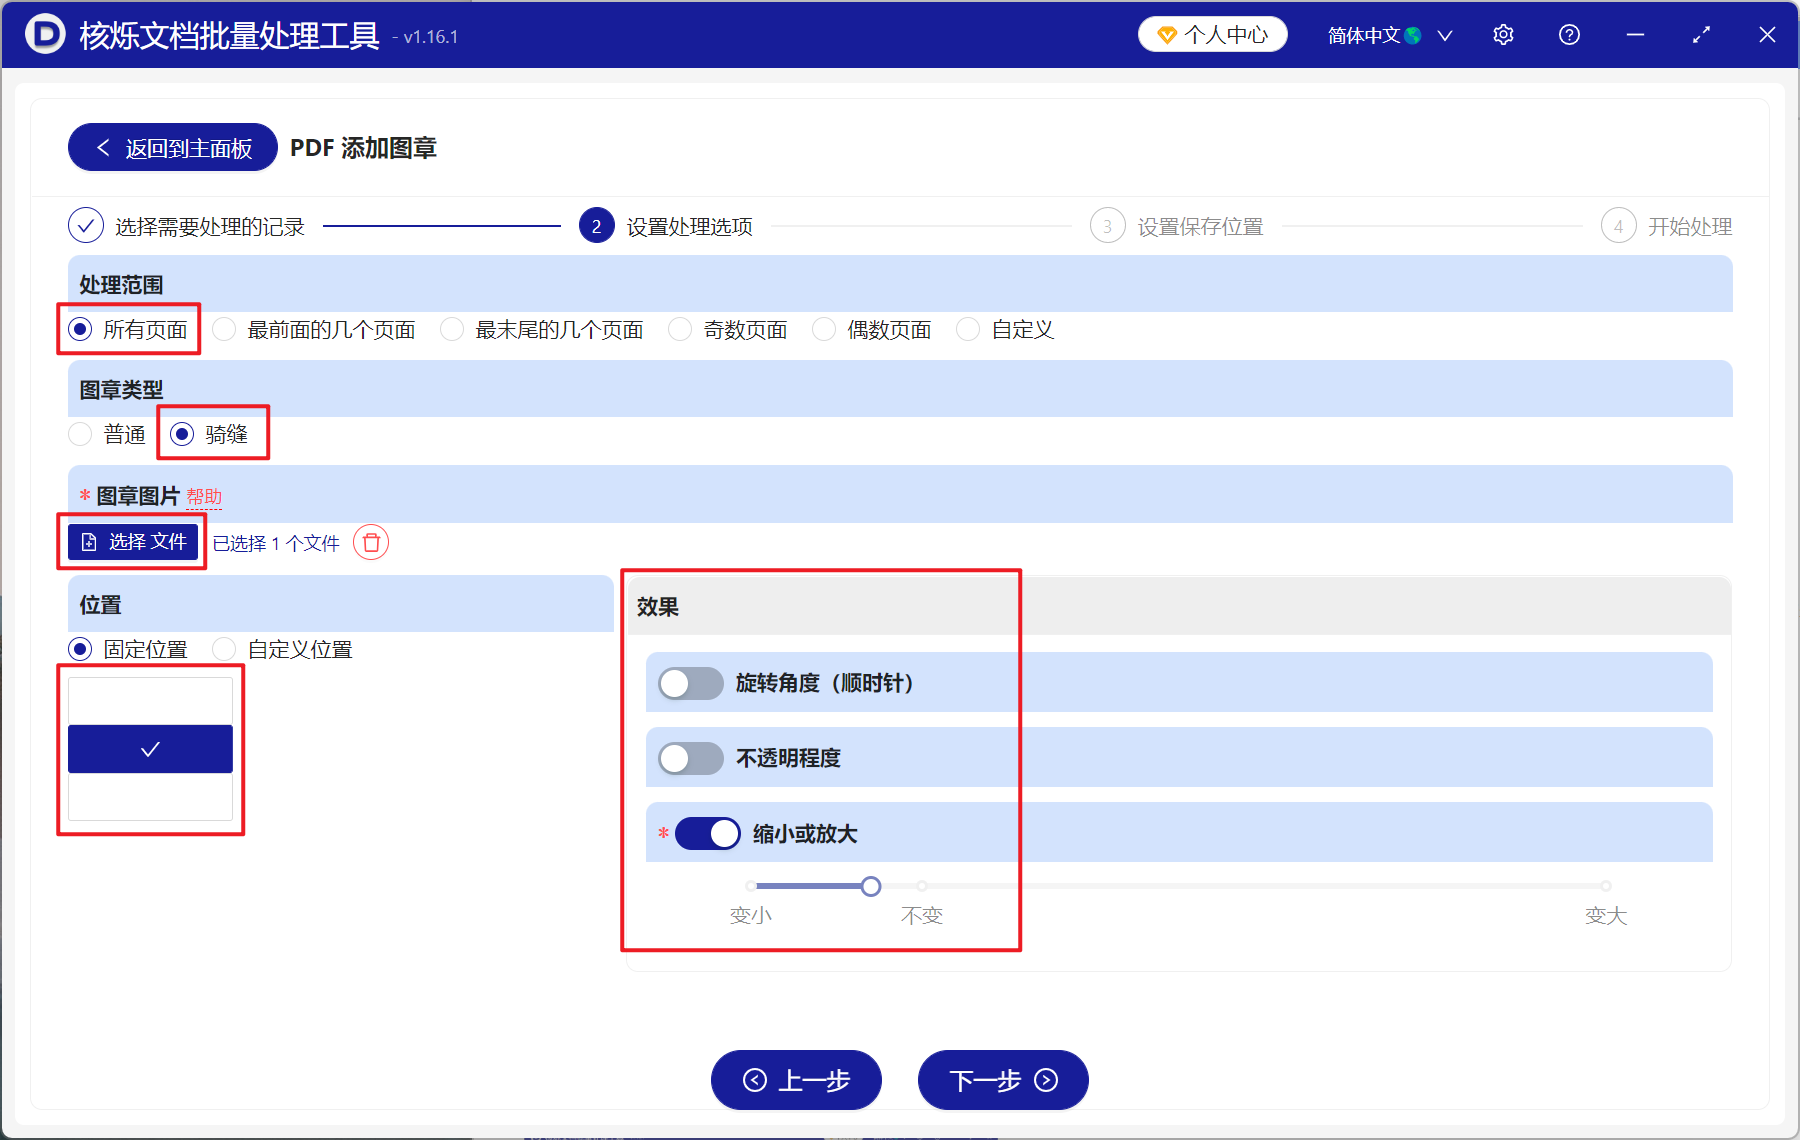
Task: Click the fullscreen diagonal-arrows icon
Action: pyautogui.click(x=1701, y=34)
